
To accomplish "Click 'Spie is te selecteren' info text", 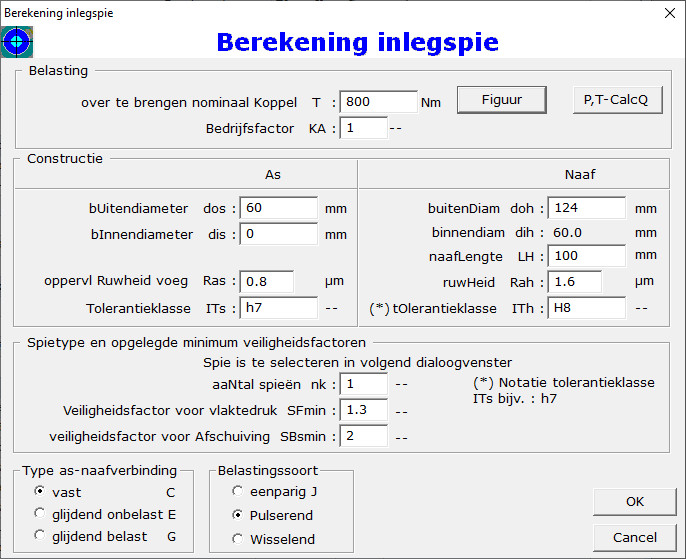I will click(357, 363).
